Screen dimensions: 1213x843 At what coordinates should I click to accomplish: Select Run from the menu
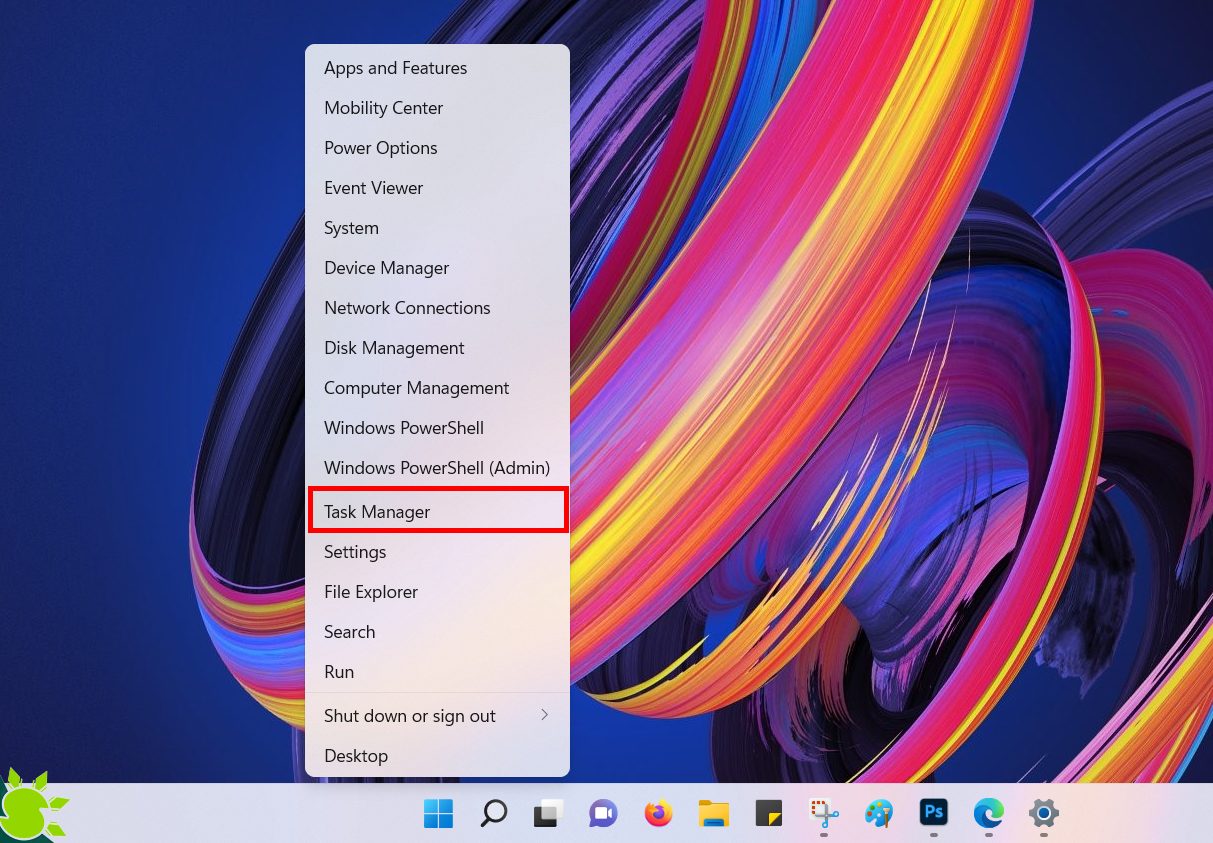tap(339, 671)
